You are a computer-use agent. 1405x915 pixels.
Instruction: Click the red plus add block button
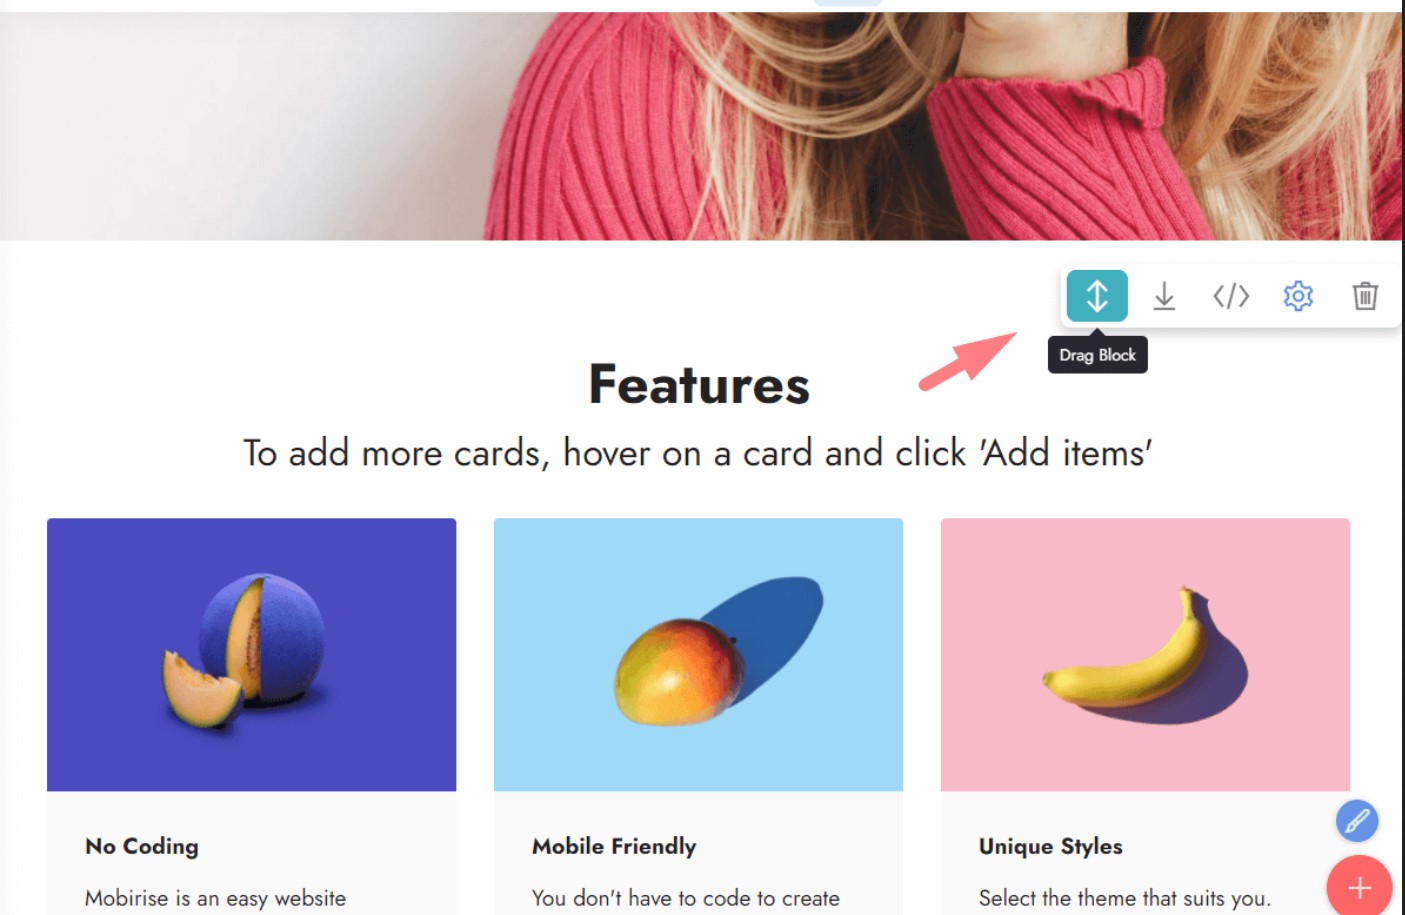(x=1359, y=886)
